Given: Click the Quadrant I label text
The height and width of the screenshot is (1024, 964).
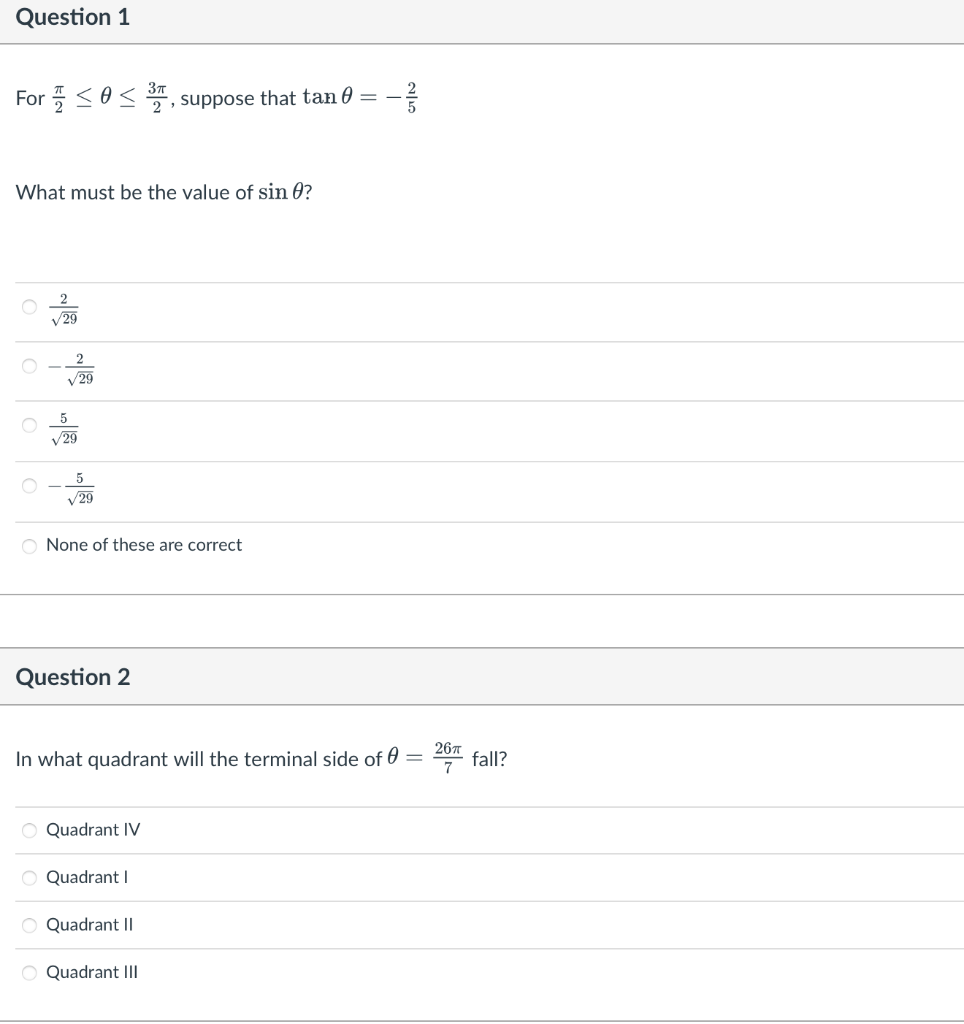Looking at the screenshot, I should [x=87, y=877].
